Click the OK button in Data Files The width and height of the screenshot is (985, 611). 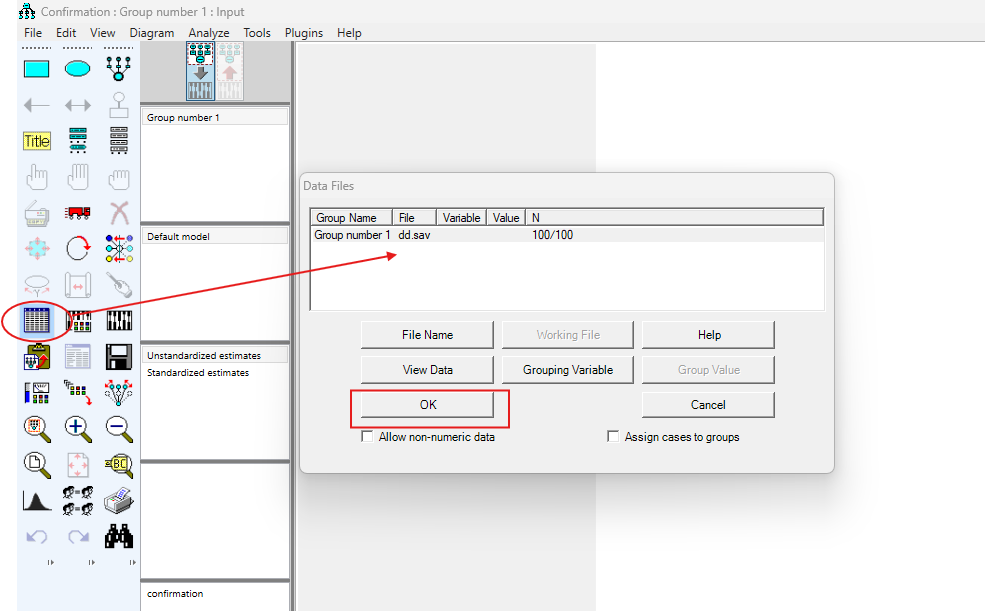(x=428, y=405)
